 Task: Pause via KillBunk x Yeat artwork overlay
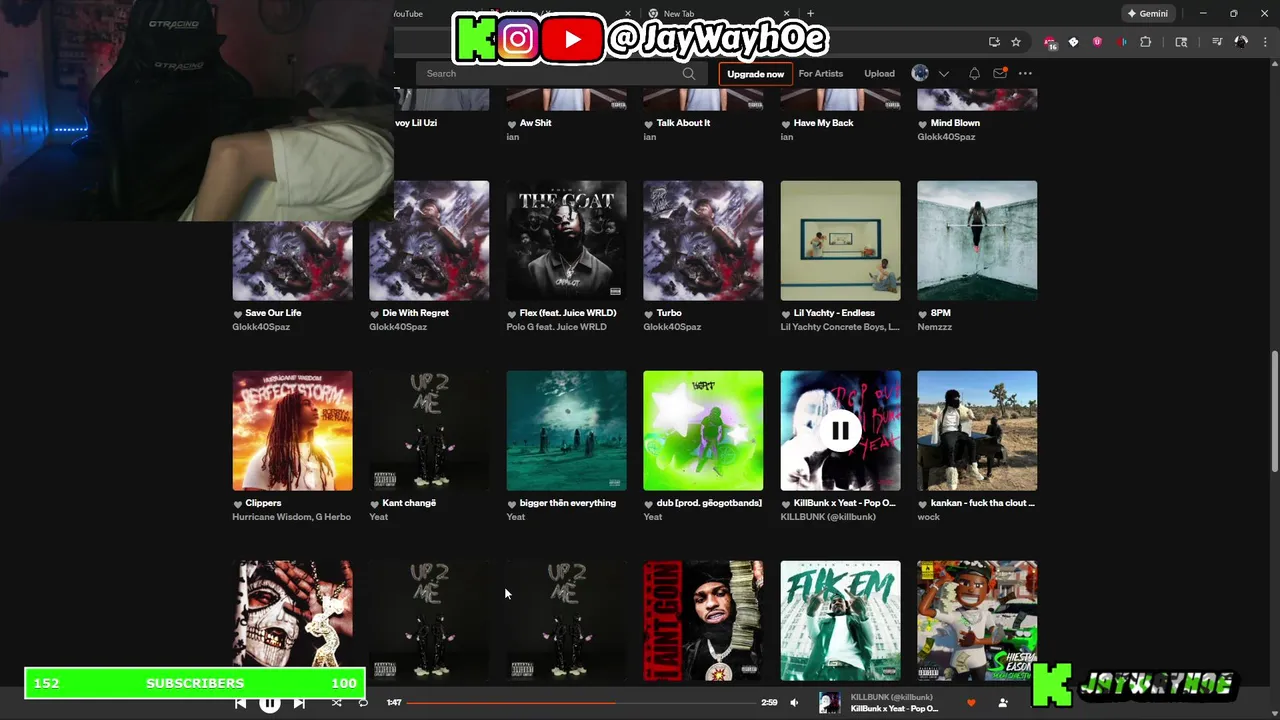[840, 431]
